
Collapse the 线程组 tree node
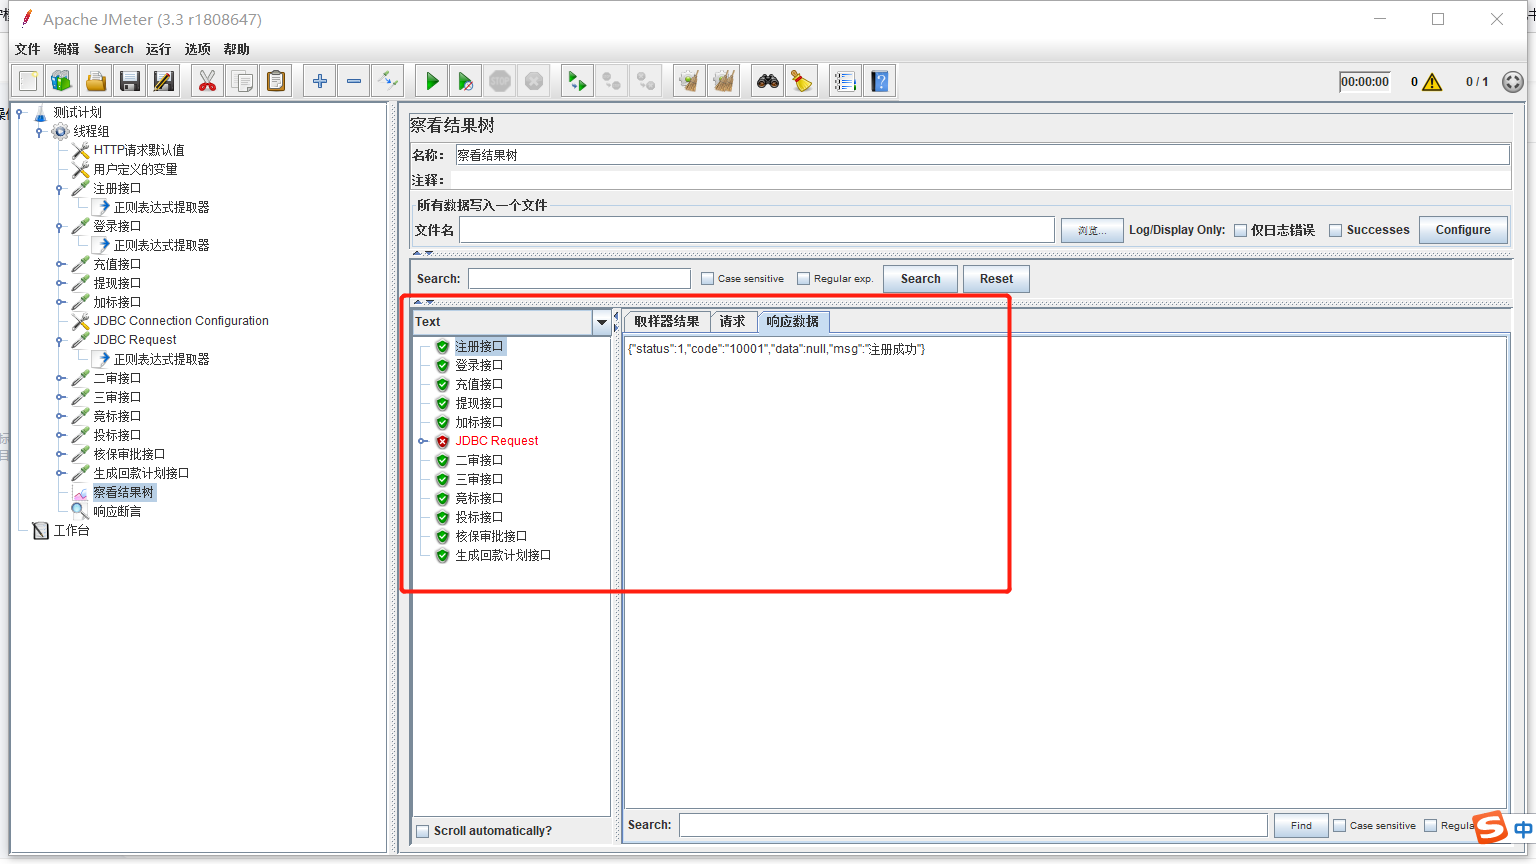[x=39, y=132]
